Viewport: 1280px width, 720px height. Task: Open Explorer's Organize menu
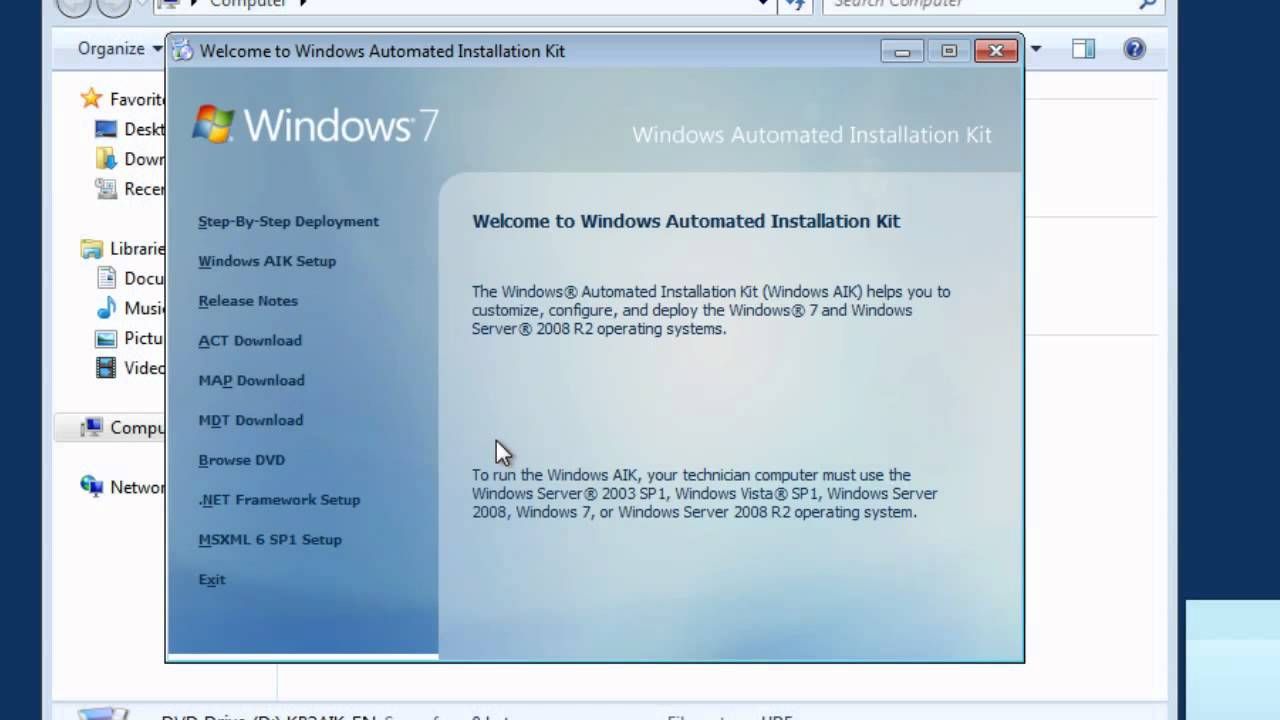pyautogui.click(x=118, y=48)
